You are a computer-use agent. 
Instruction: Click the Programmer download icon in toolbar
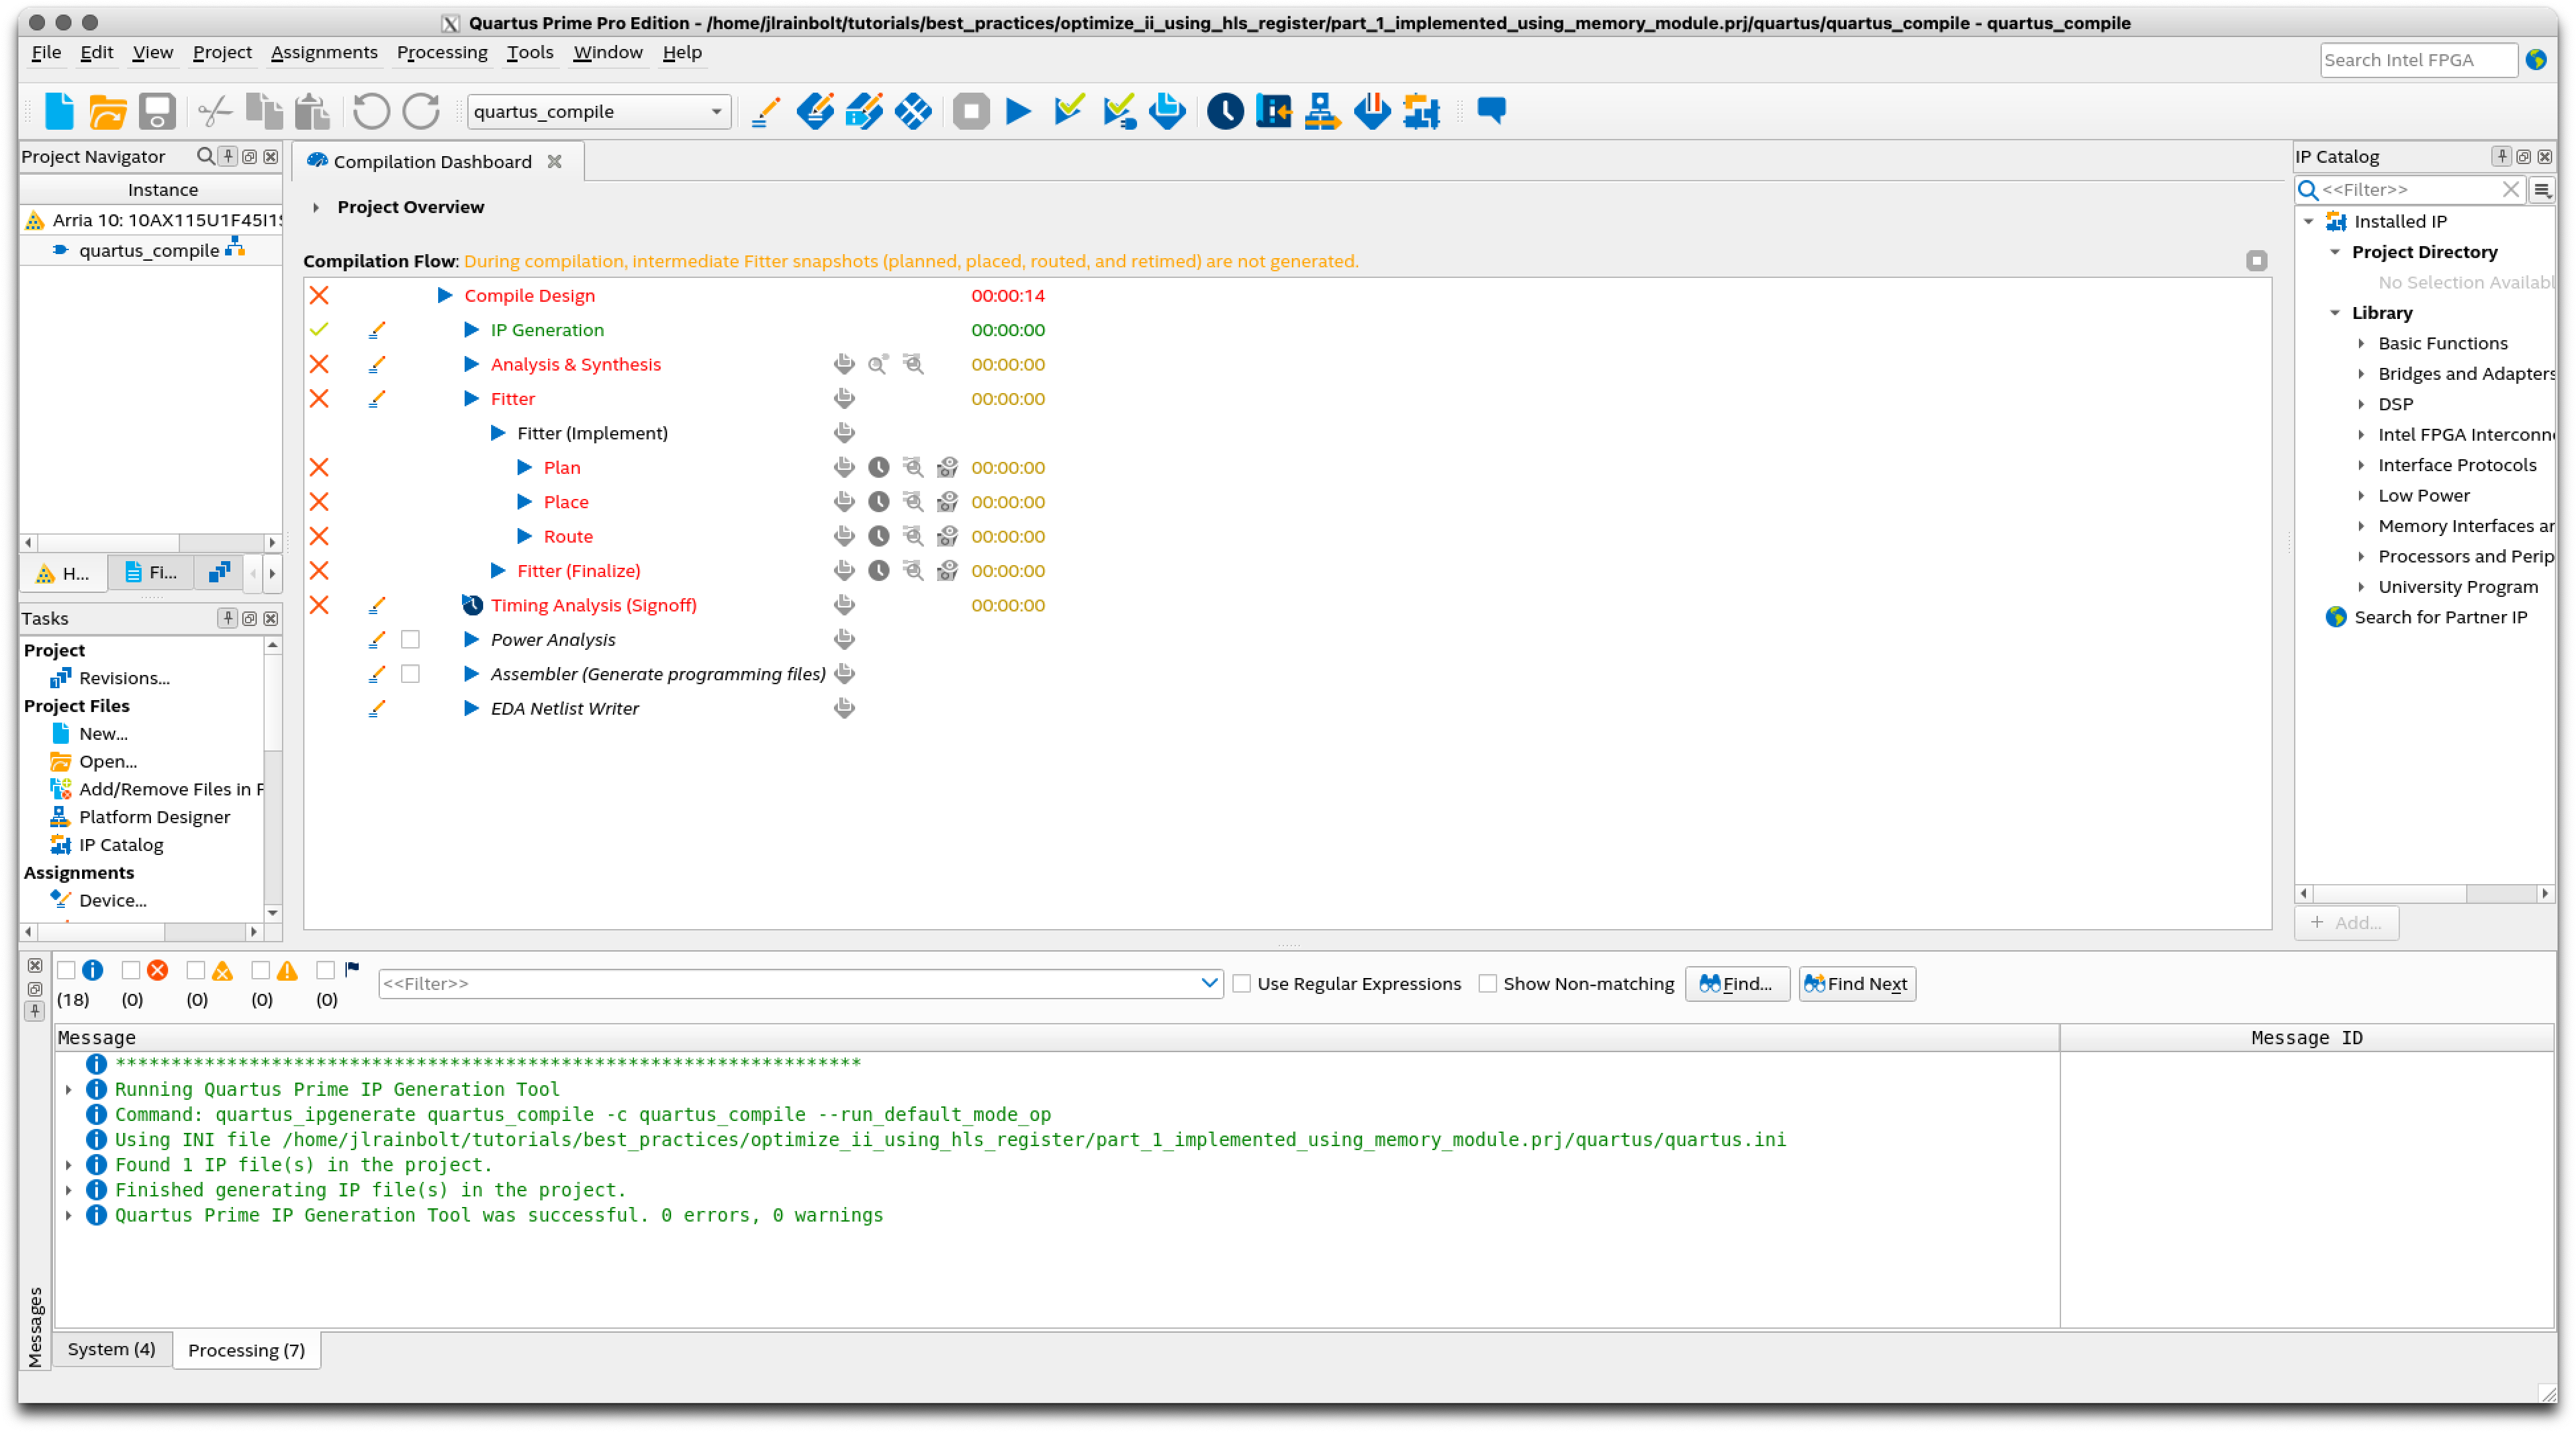[1372, 111]
